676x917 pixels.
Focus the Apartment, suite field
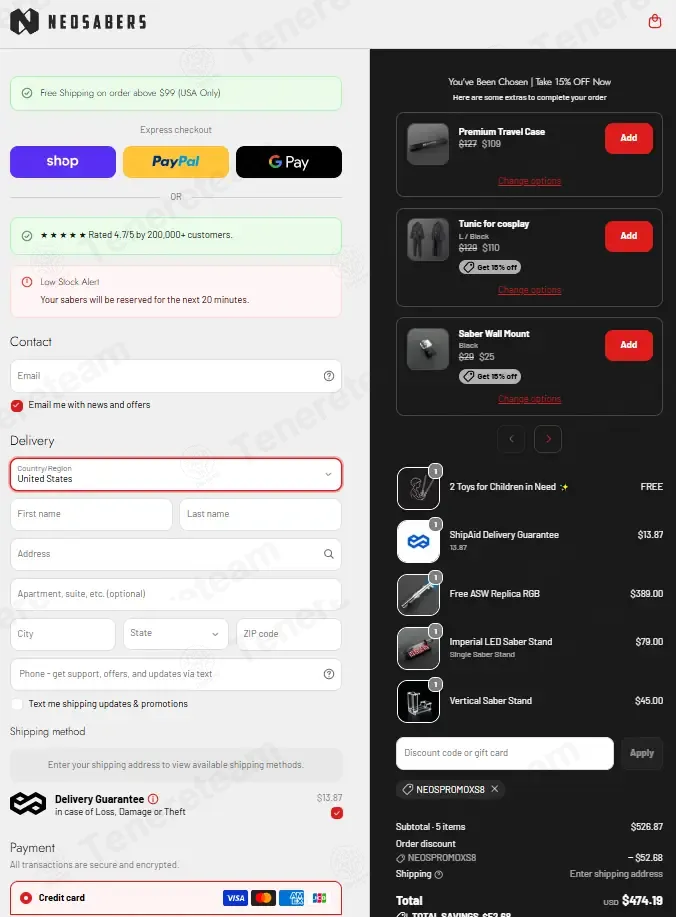(x=176, y=594)
